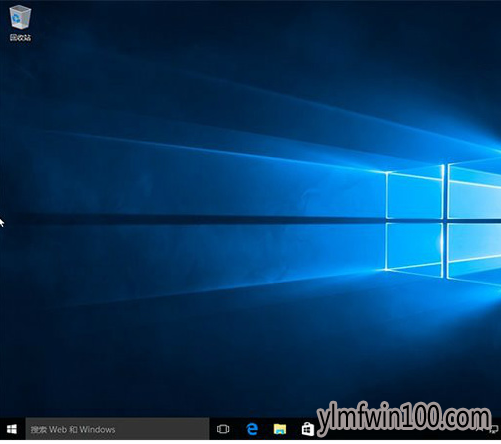Open the Recycle Bin desktop icon

[20, 23]
